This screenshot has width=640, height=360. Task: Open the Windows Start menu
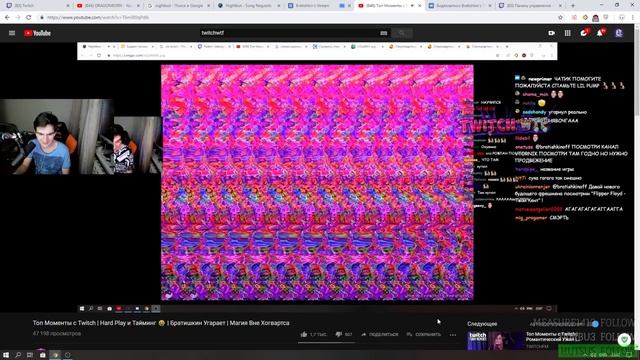(x=6, y=355)
